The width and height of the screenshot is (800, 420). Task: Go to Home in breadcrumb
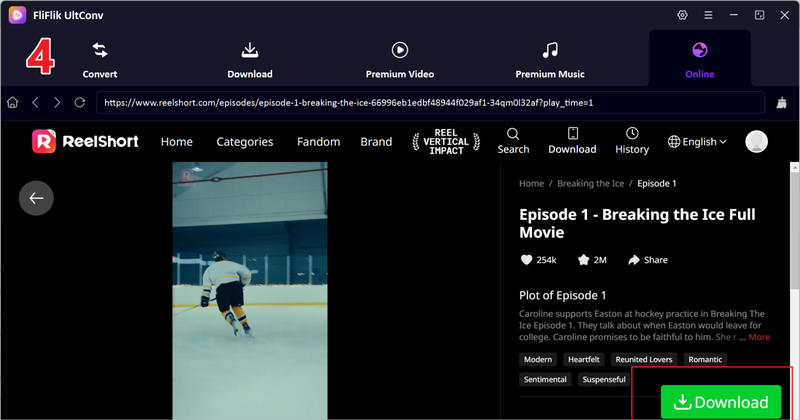pyautogui.click(x=531, y=184)
